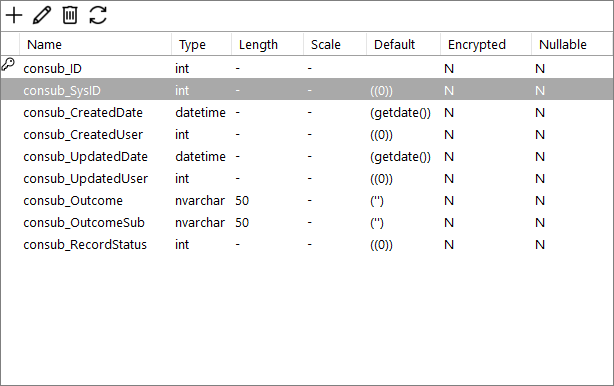Click the (getdate()) default of consub_CreatedDate
The image size is (614, 386).
pyautogui.click(x=400, y=113)
